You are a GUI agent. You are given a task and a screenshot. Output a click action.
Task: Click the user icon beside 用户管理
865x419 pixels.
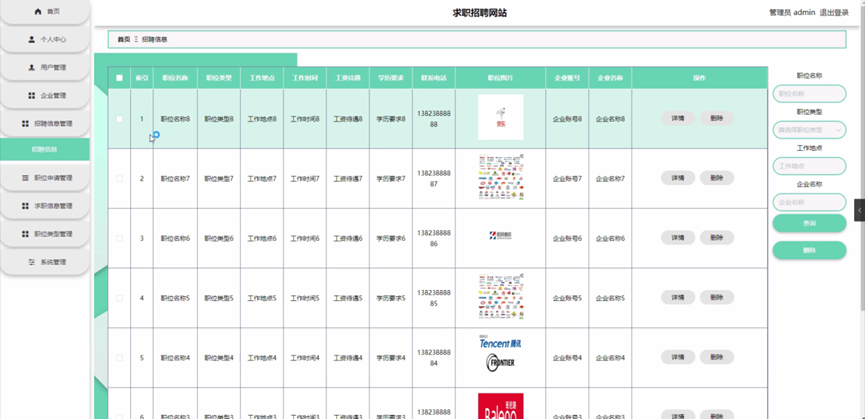tap(31, 67)
